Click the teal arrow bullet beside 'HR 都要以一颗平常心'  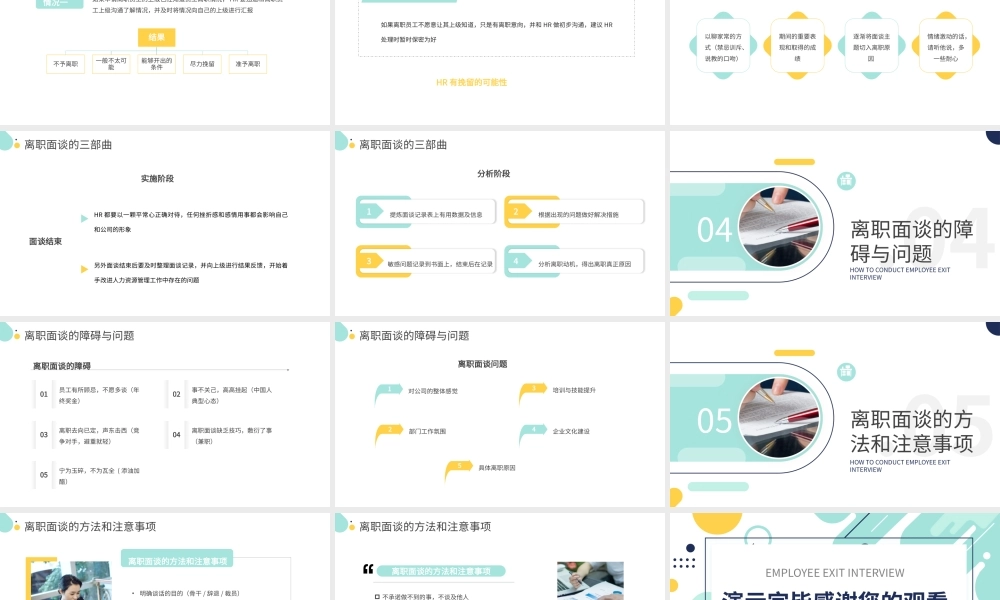click(x=84, y=218)
